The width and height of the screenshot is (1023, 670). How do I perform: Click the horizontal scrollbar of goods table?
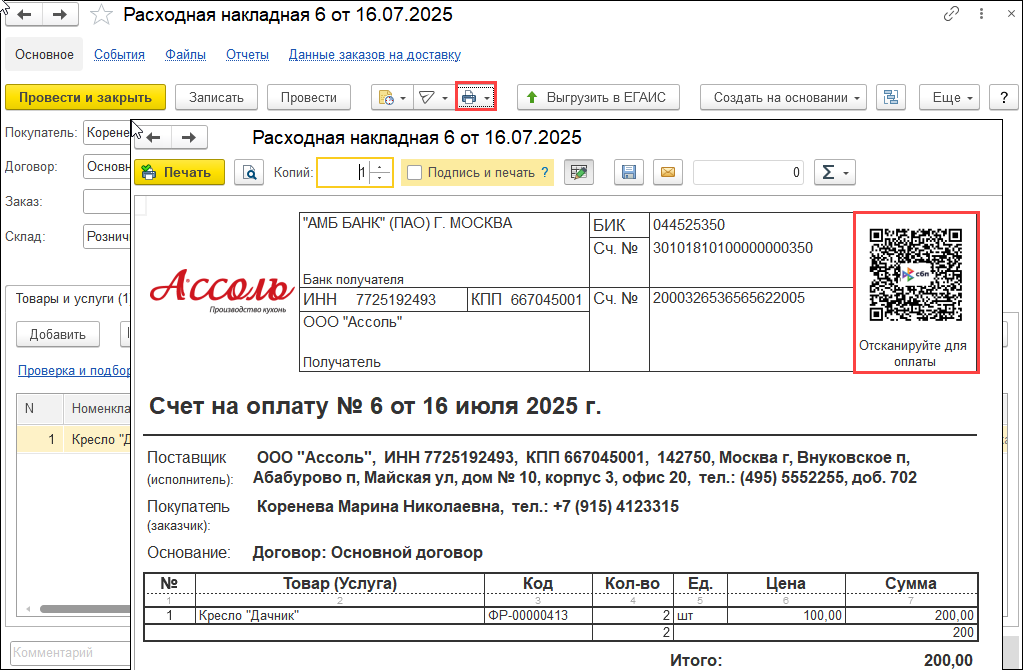click(85, 609)
